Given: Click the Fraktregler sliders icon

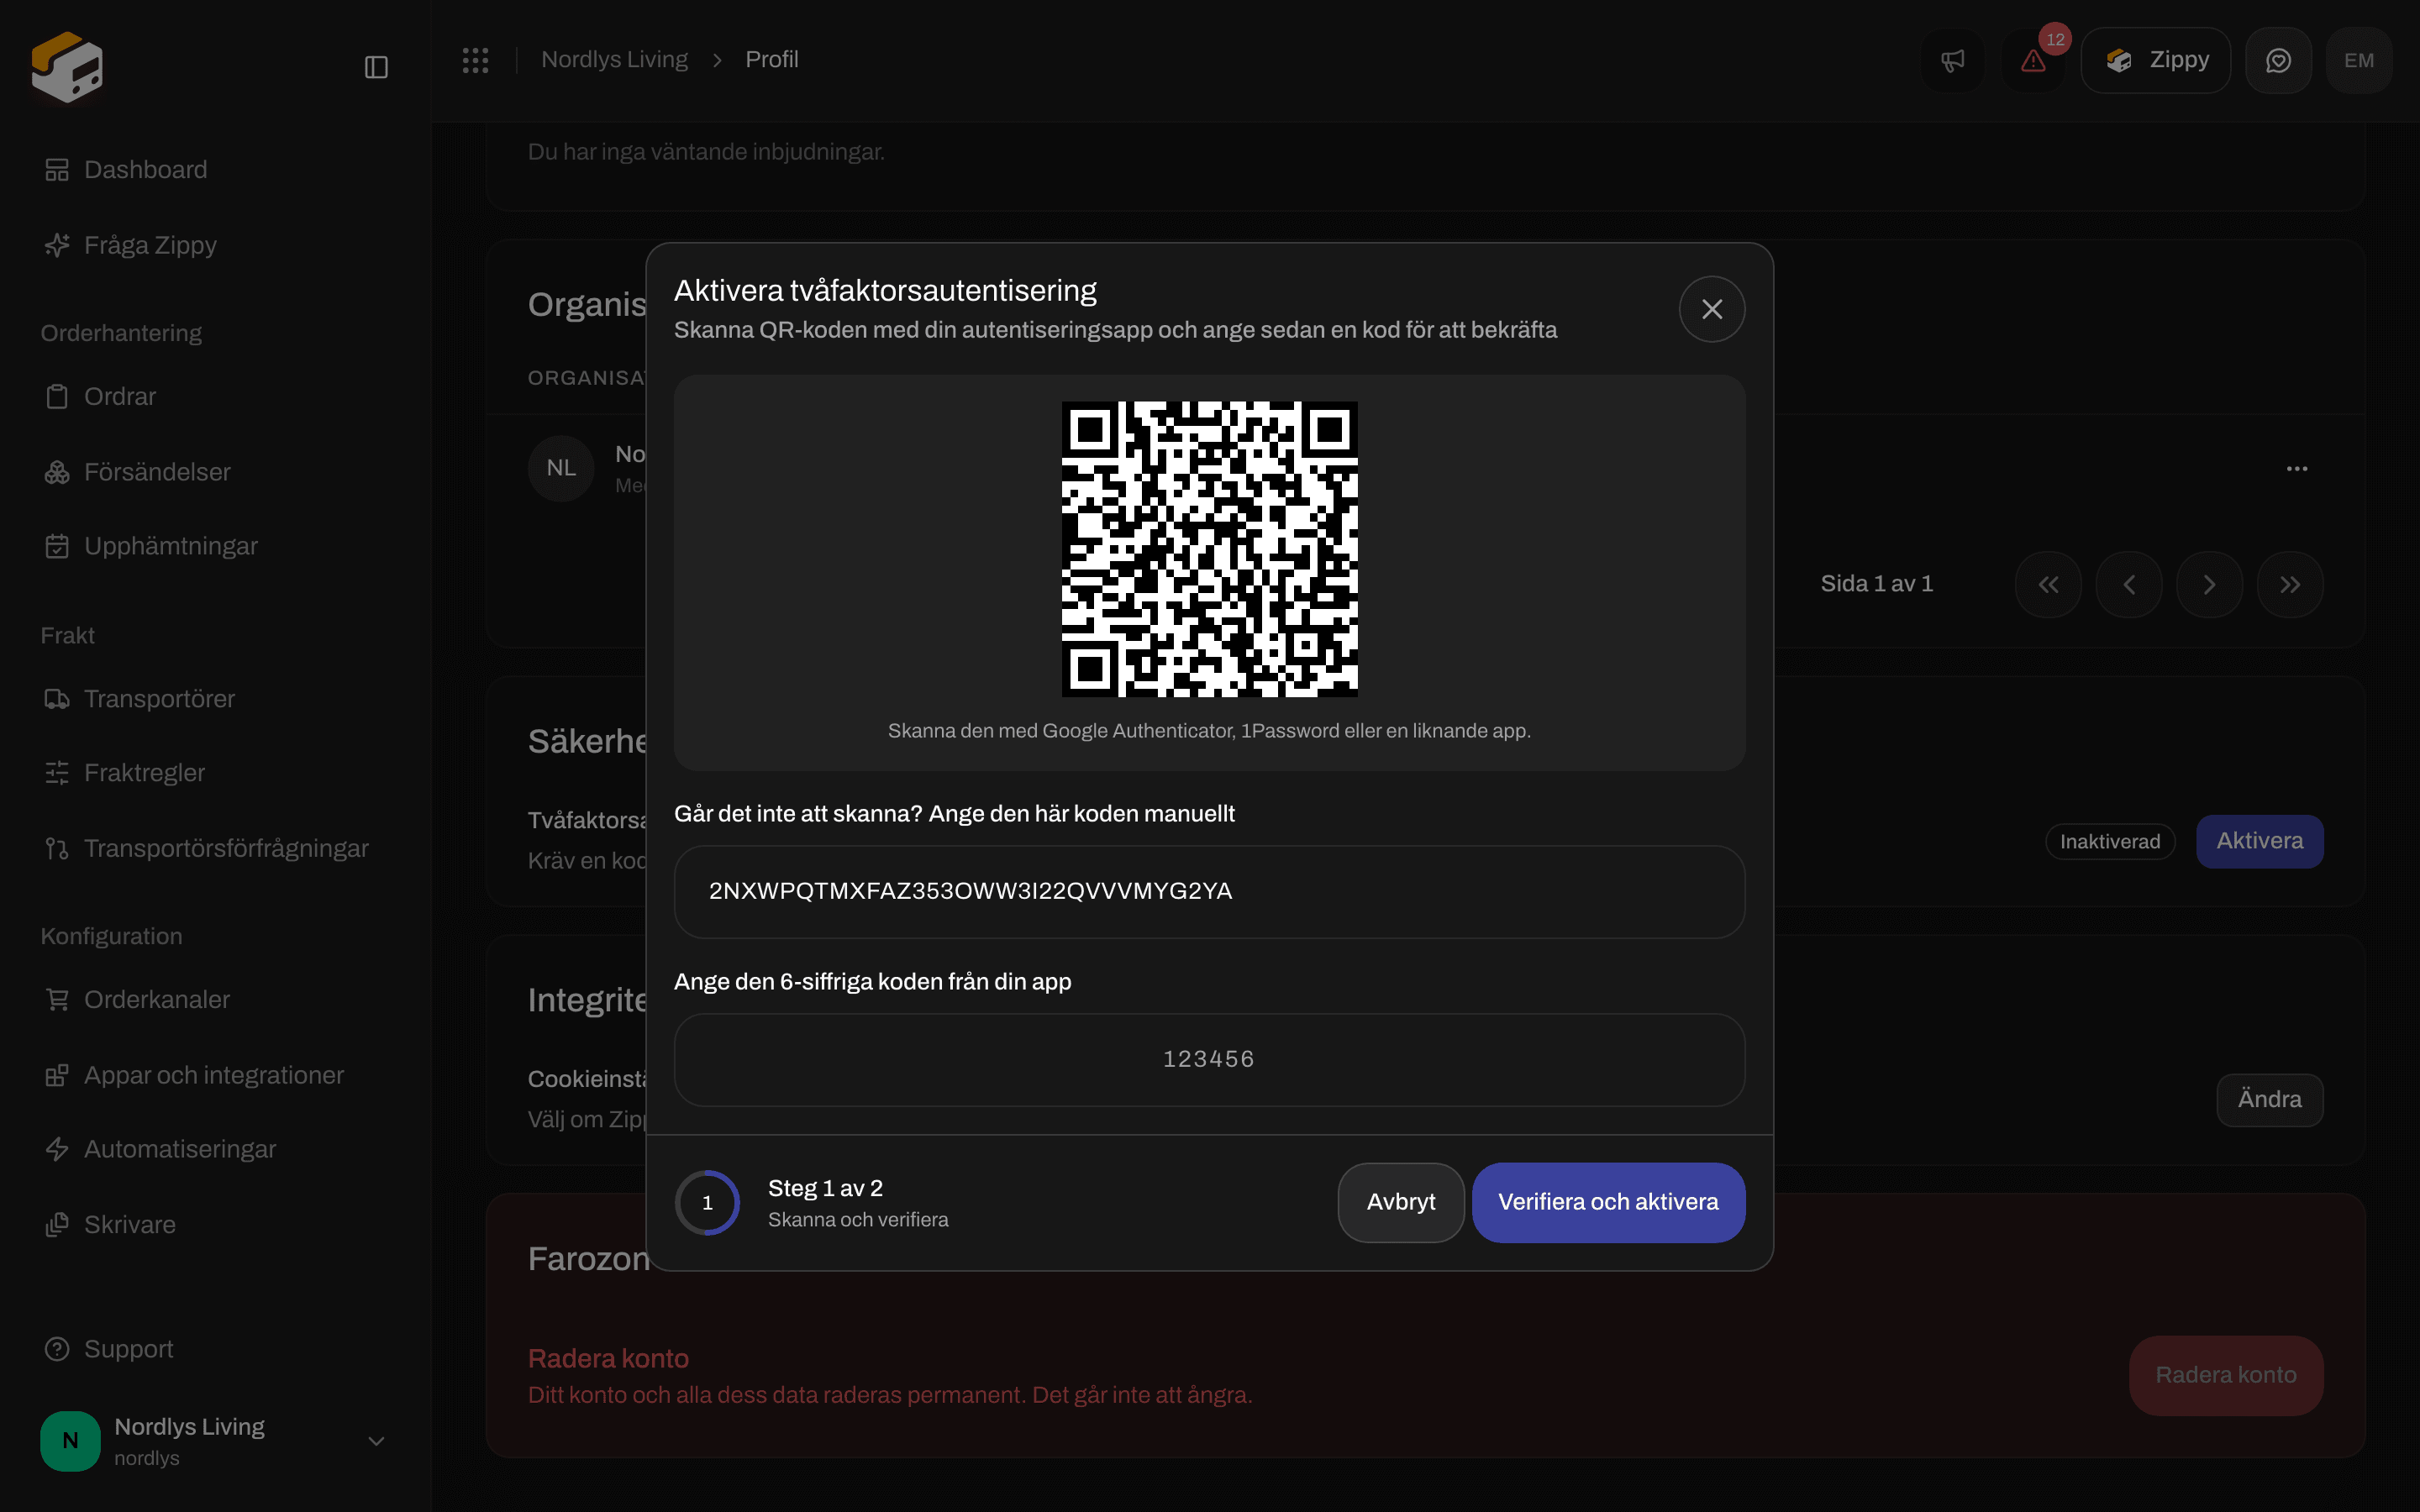Looking at the screenshot, I should [57, 772].
